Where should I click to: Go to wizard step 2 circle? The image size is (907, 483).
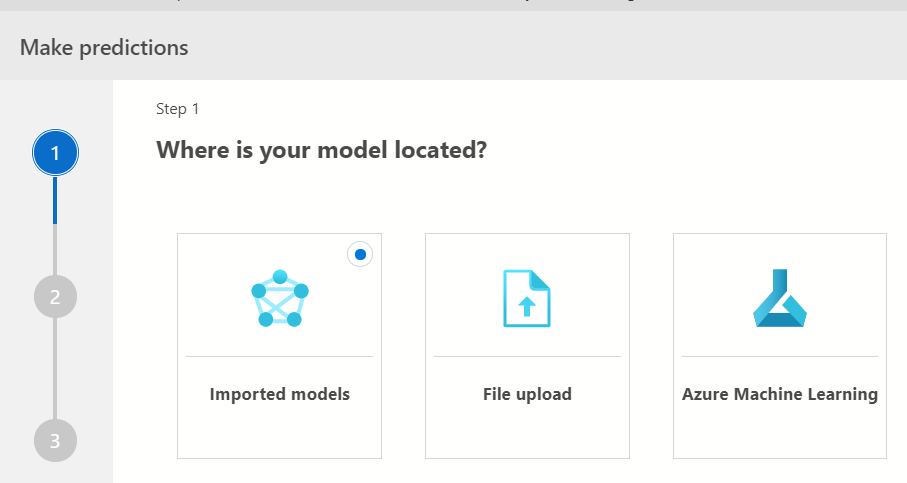pyautogui.click(x=56, y=297)
